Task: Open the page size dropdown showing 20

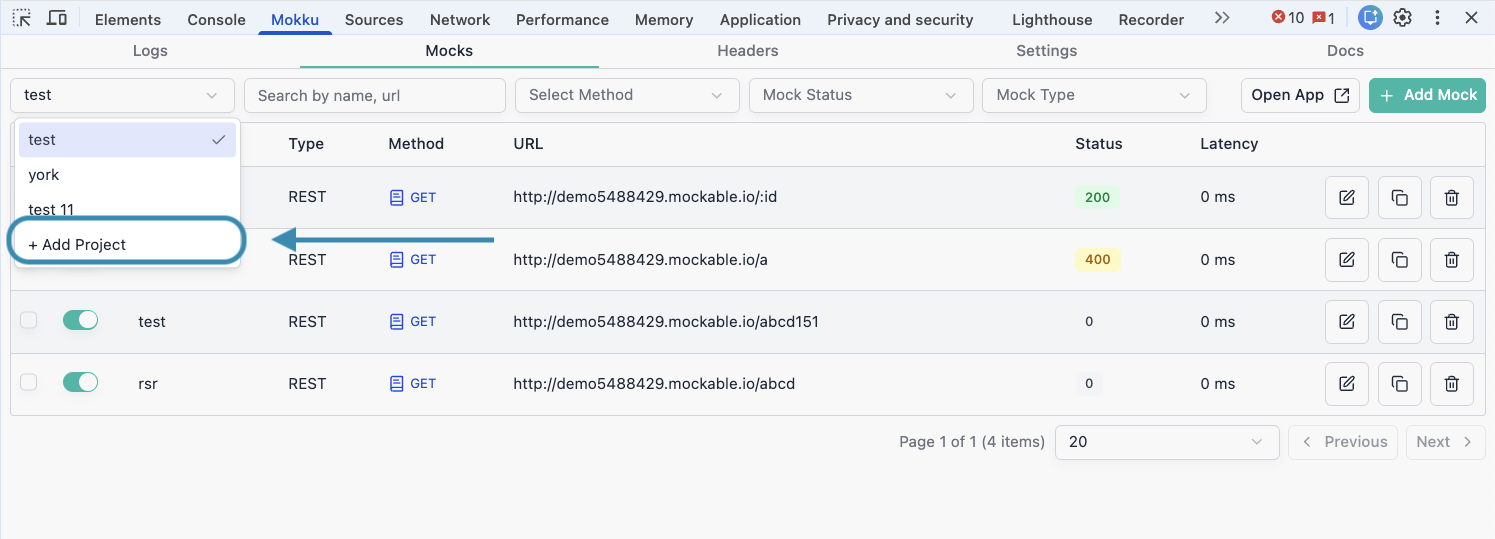Action: (1166, 442)
